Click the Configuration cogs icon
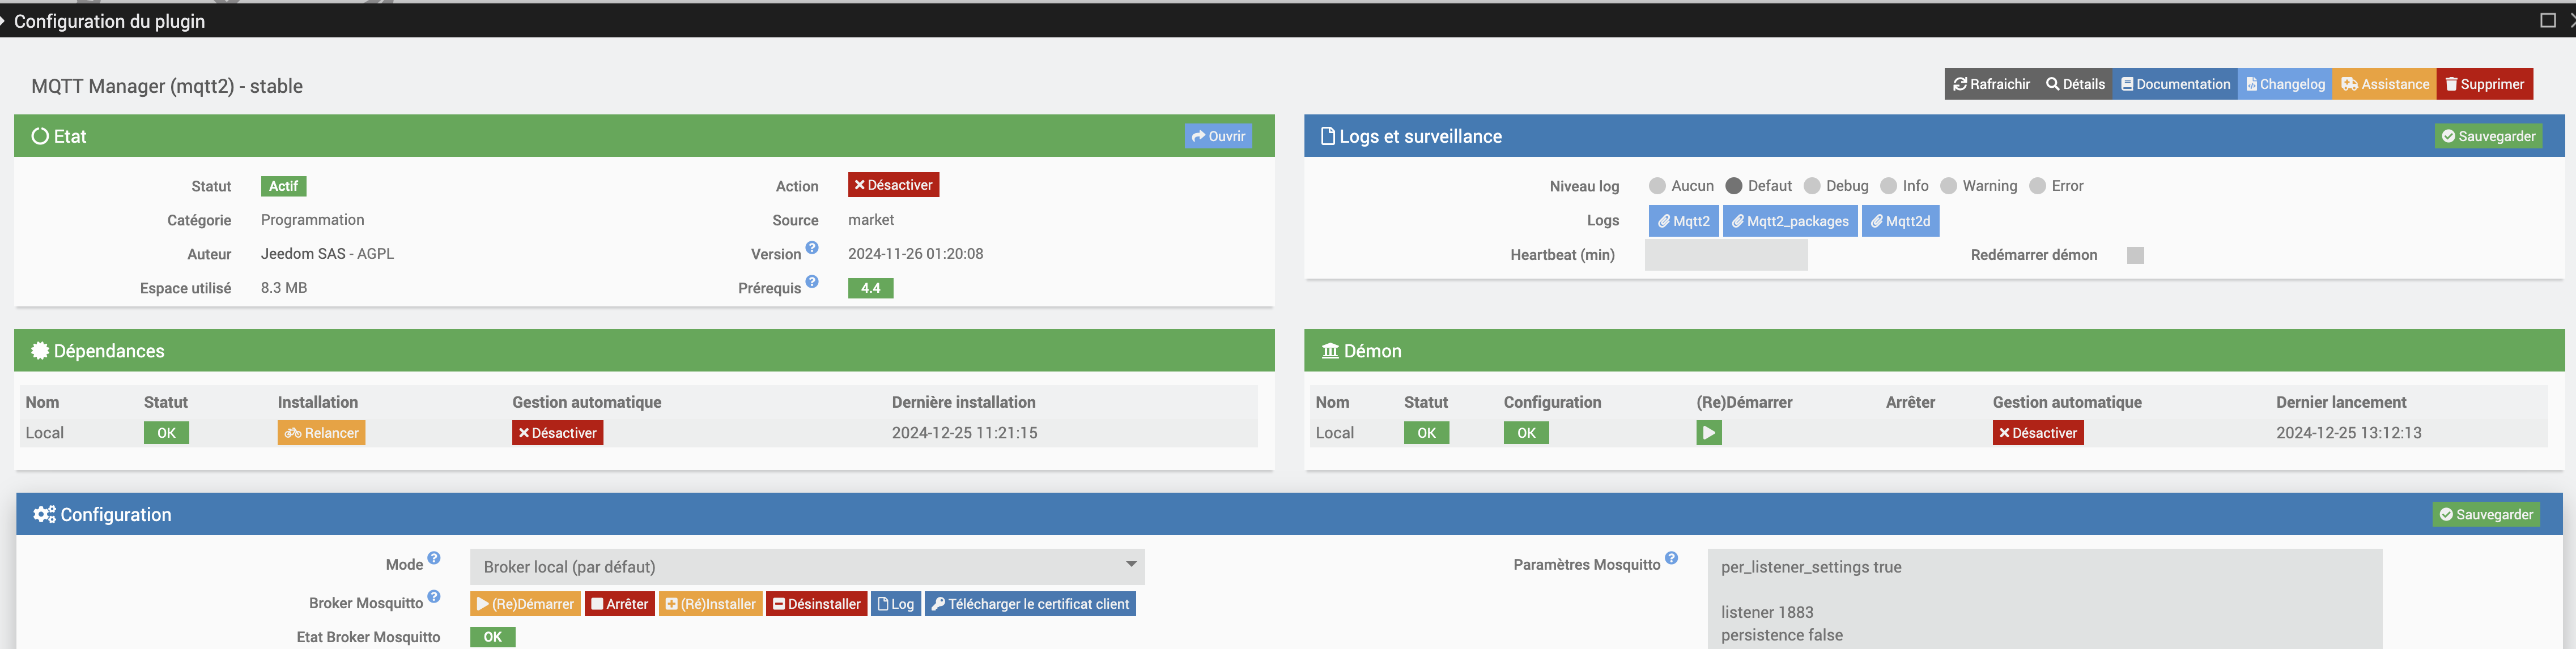 (x=44, y=514)
